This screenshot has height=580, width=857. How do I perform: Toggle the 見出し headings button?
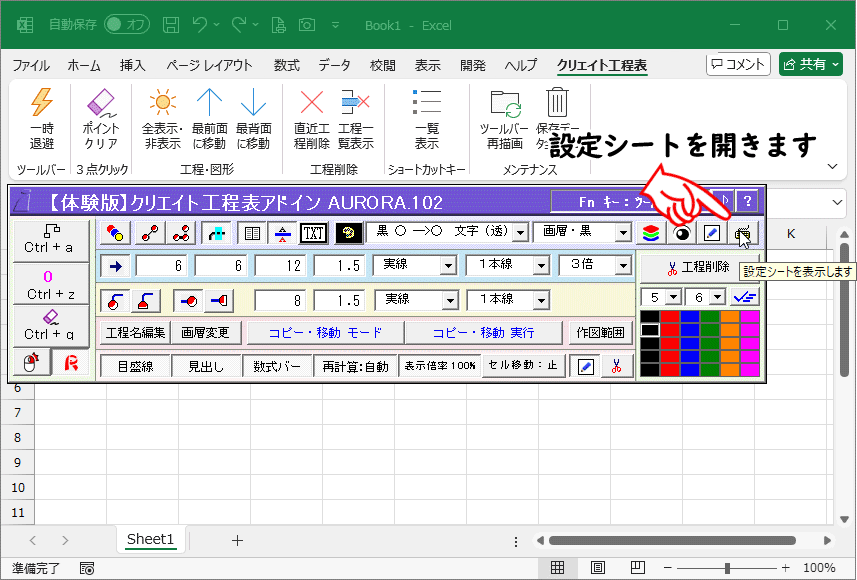click(x=206, y=366)
